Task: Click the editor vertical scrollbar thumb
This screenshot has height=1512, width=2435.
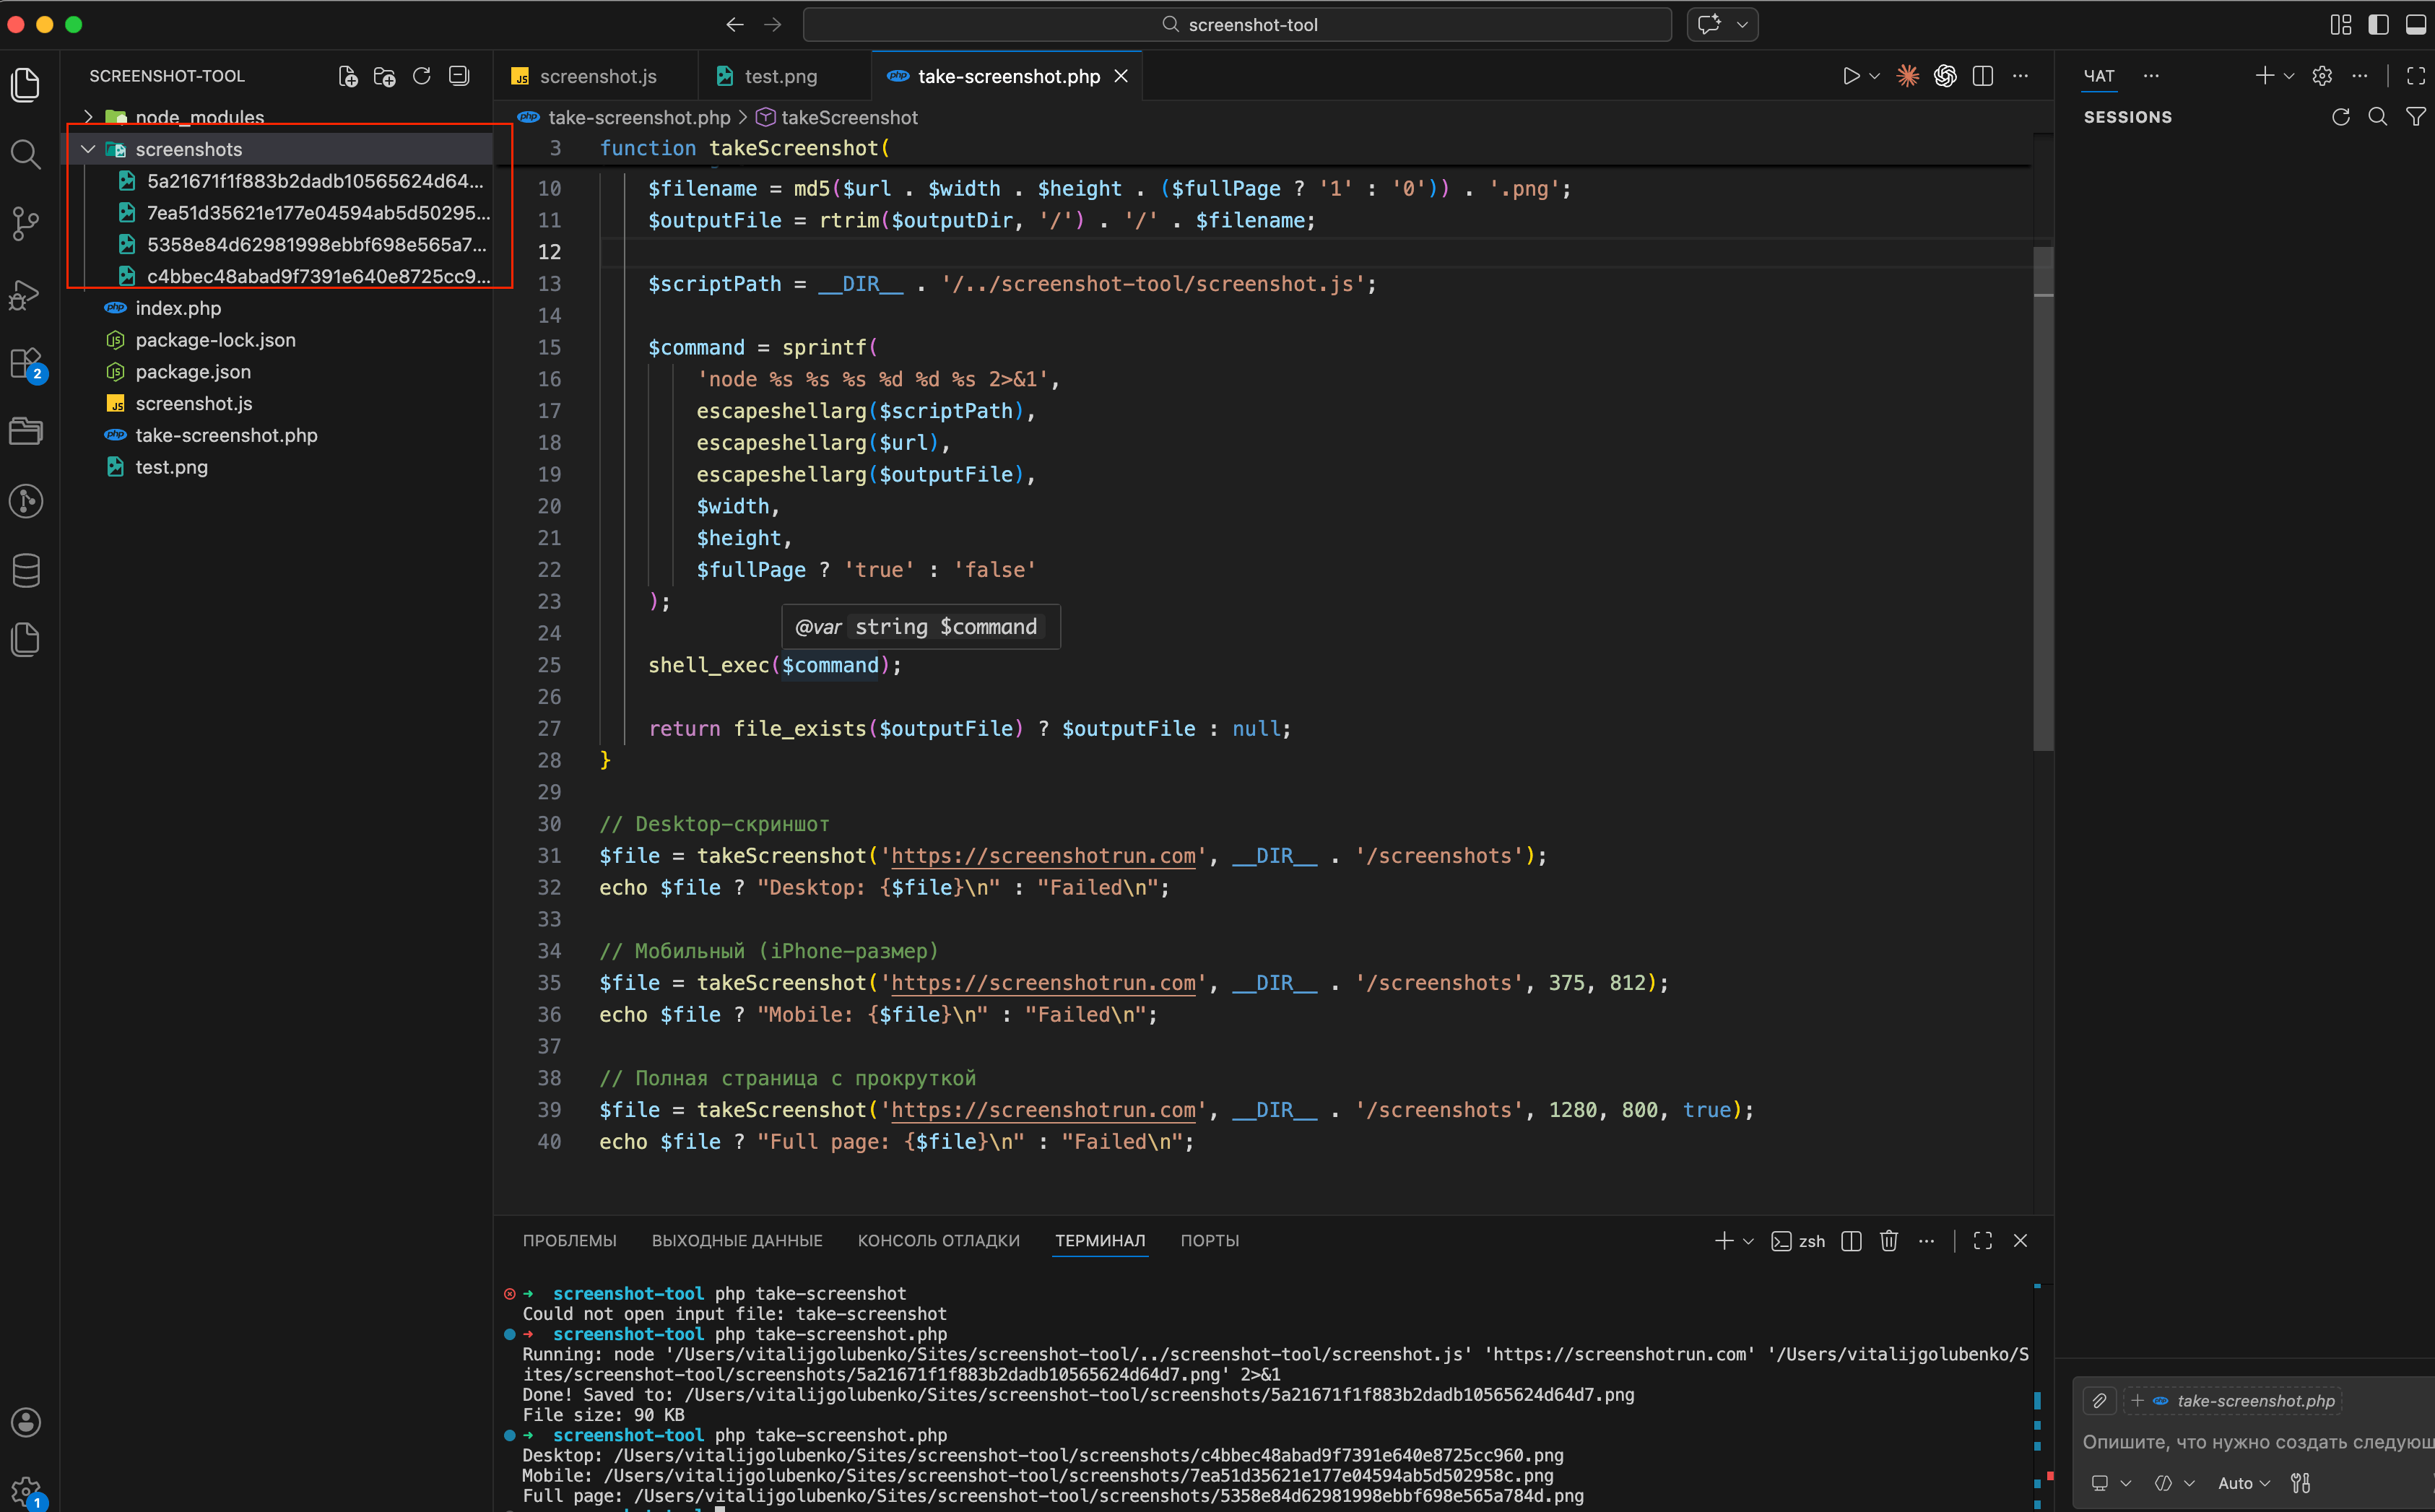Action: point(2043,500)
